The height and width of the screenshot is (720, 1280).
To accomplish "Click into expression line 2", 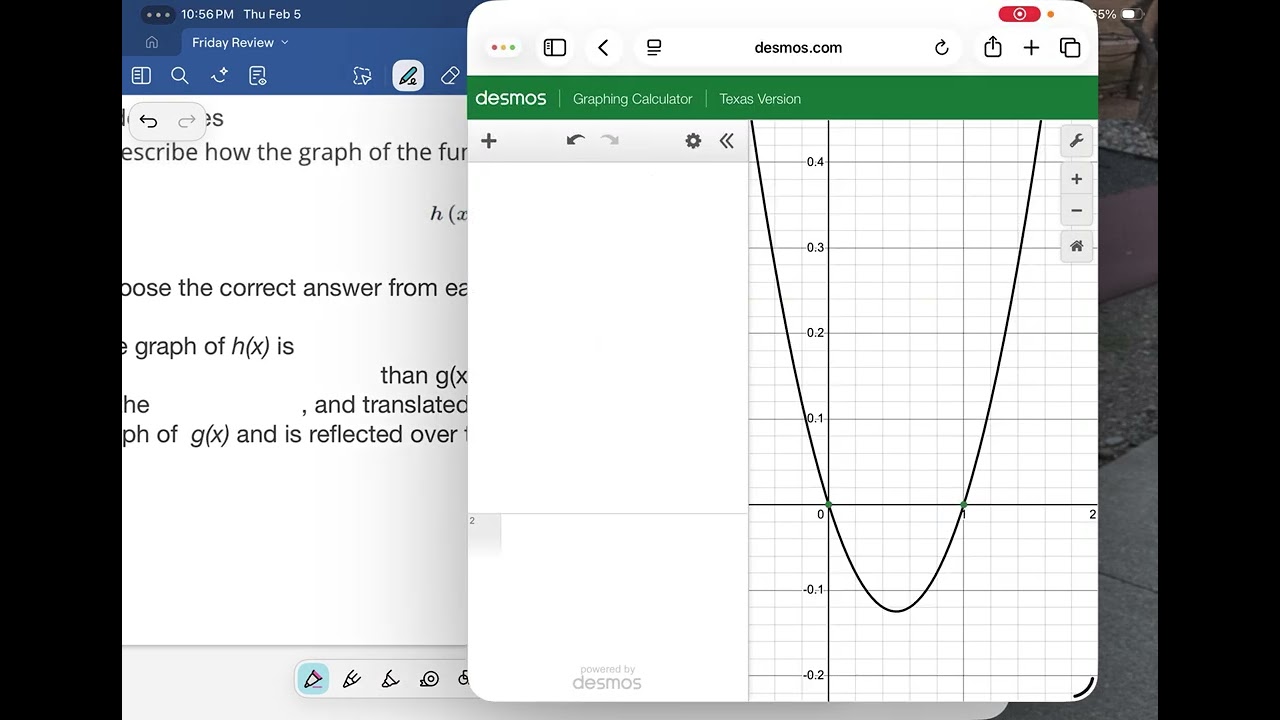I will (x=608, y=535).
